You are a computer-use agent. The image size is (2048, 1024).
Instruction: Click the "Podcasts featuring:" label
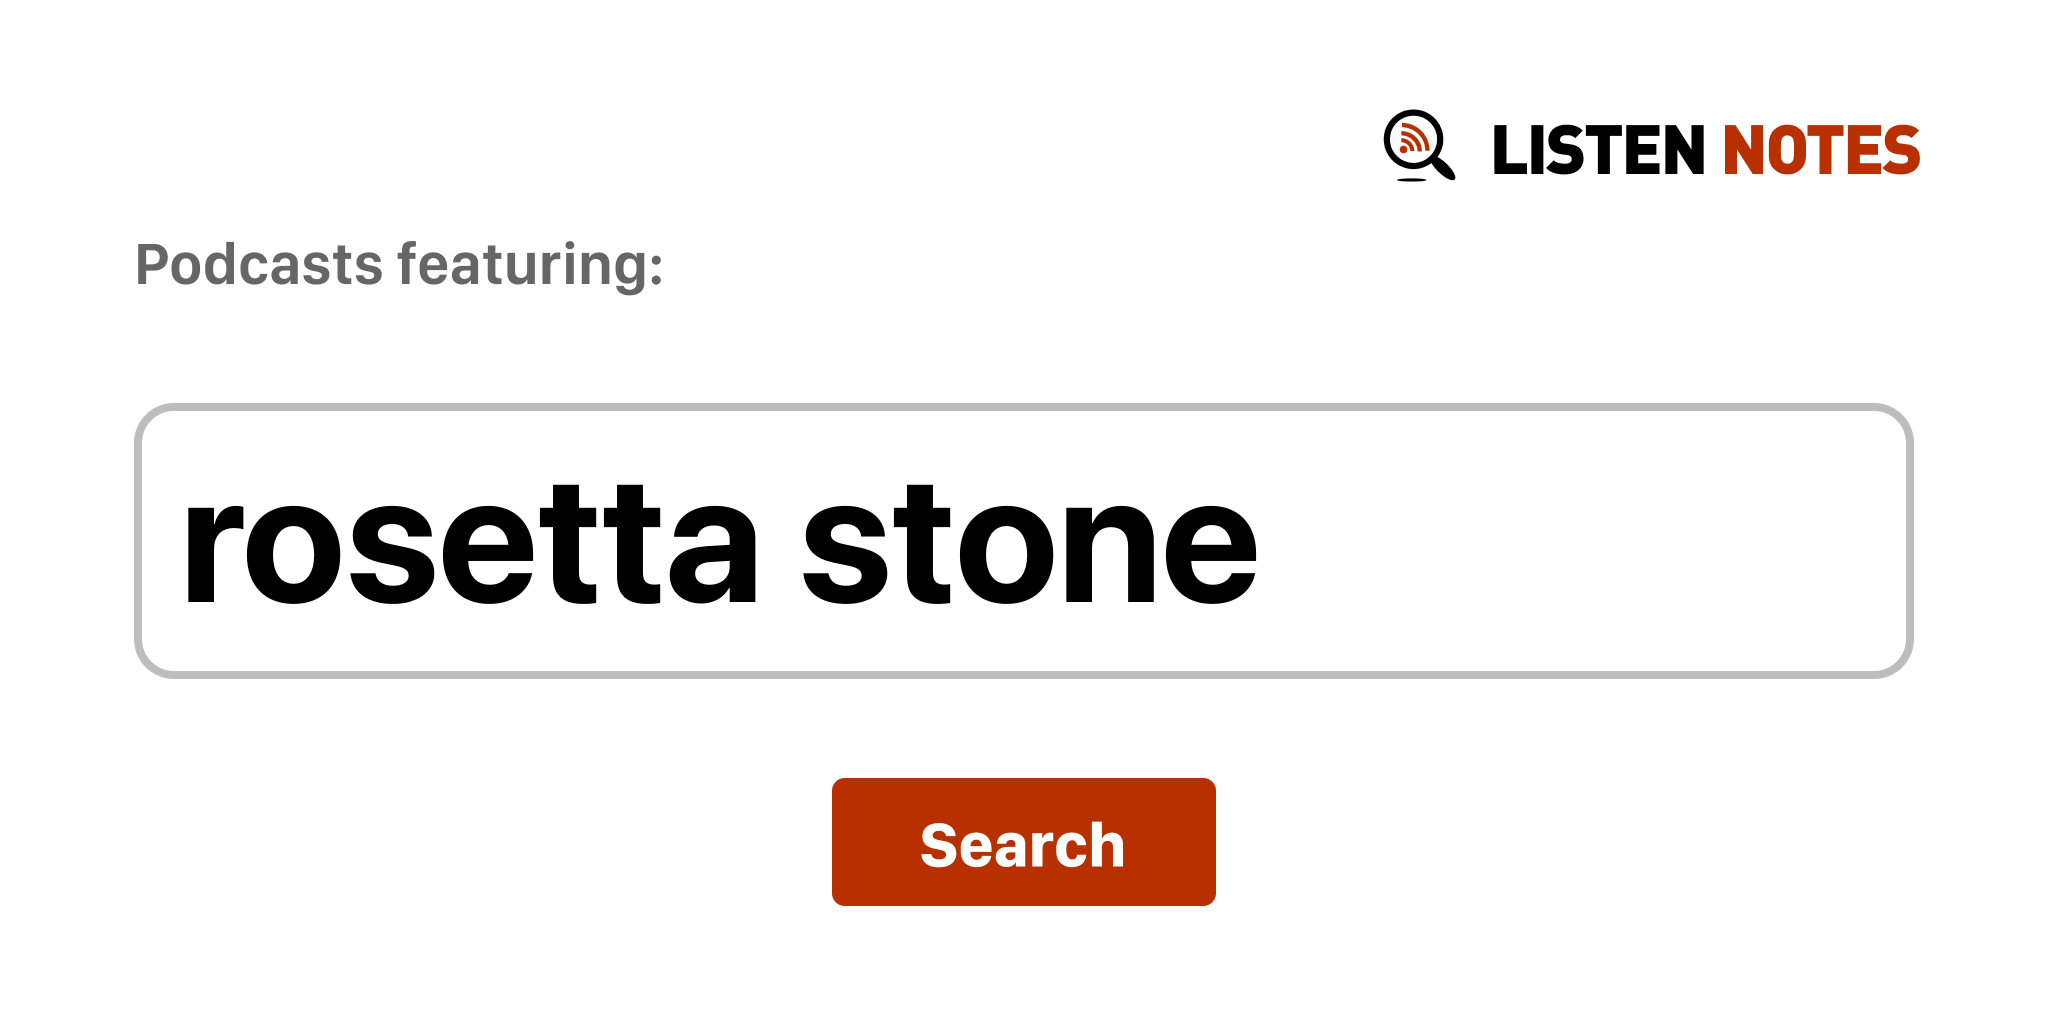399,265
